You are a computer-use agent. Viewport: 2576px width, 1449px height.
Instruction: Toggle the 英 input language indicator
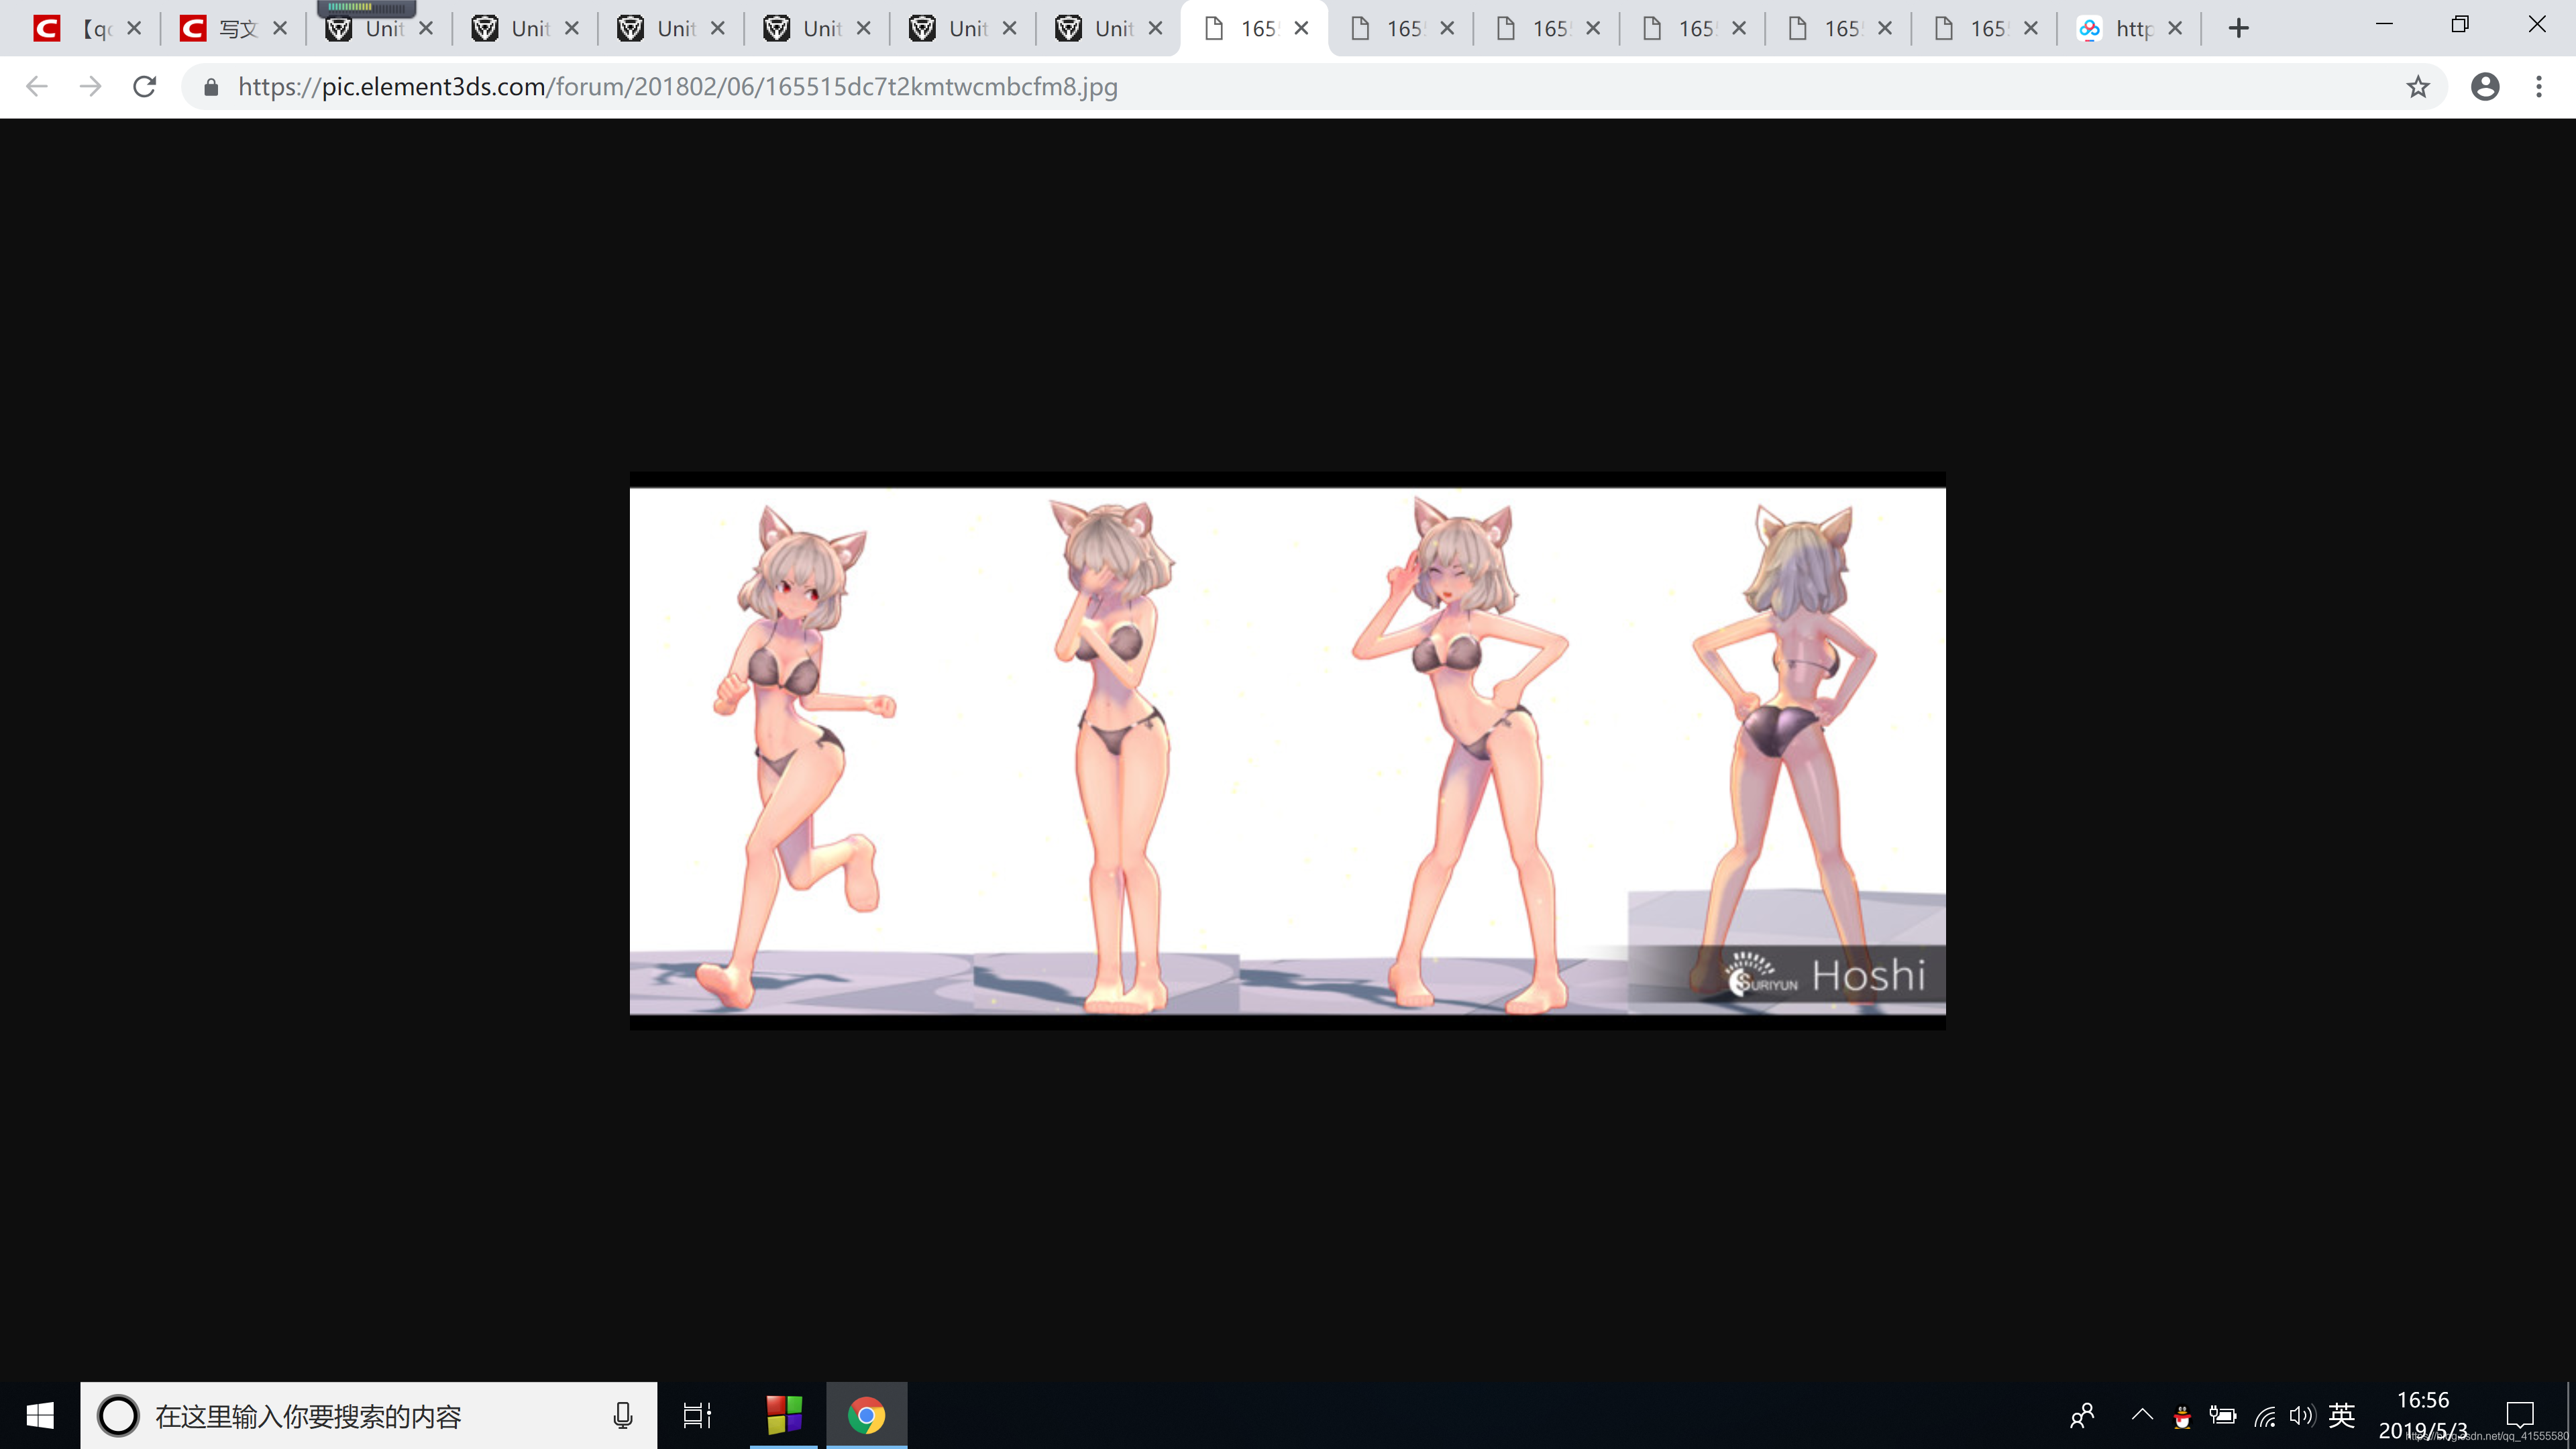tap(2340, 1414)
